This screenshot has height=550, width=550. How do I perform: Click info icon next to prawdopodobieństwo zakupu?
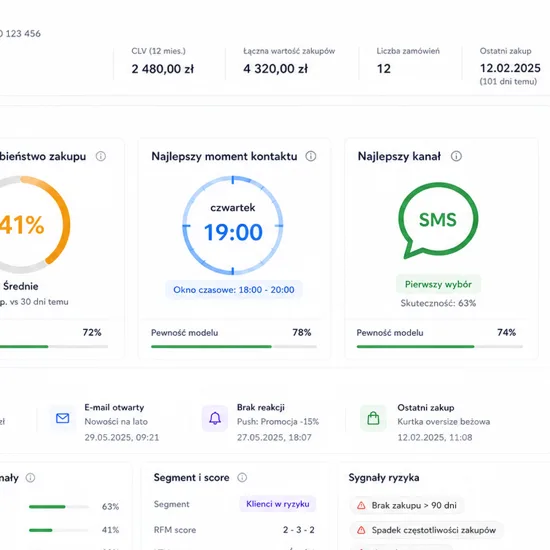[x=101, y=156]
